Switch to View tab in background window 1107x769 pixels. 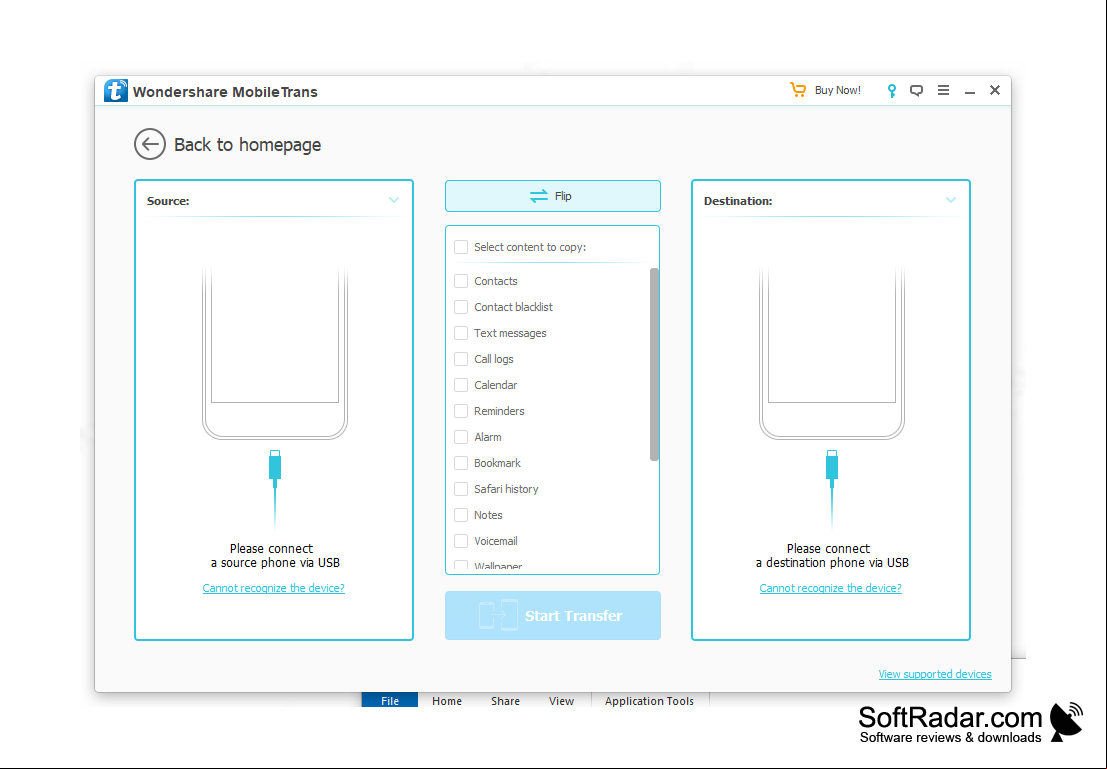561,701
